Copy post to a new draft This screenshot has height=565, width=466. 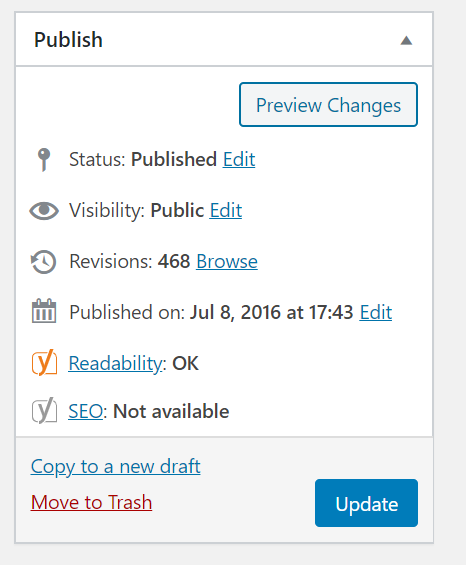pyautogui.click(x=115, y=467)
